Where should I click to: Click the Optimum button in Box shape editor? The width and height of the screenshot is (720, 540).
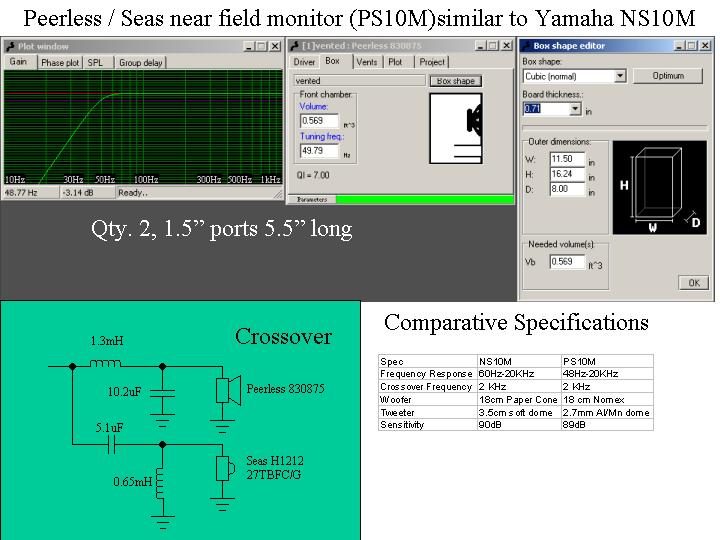(668, 76)
